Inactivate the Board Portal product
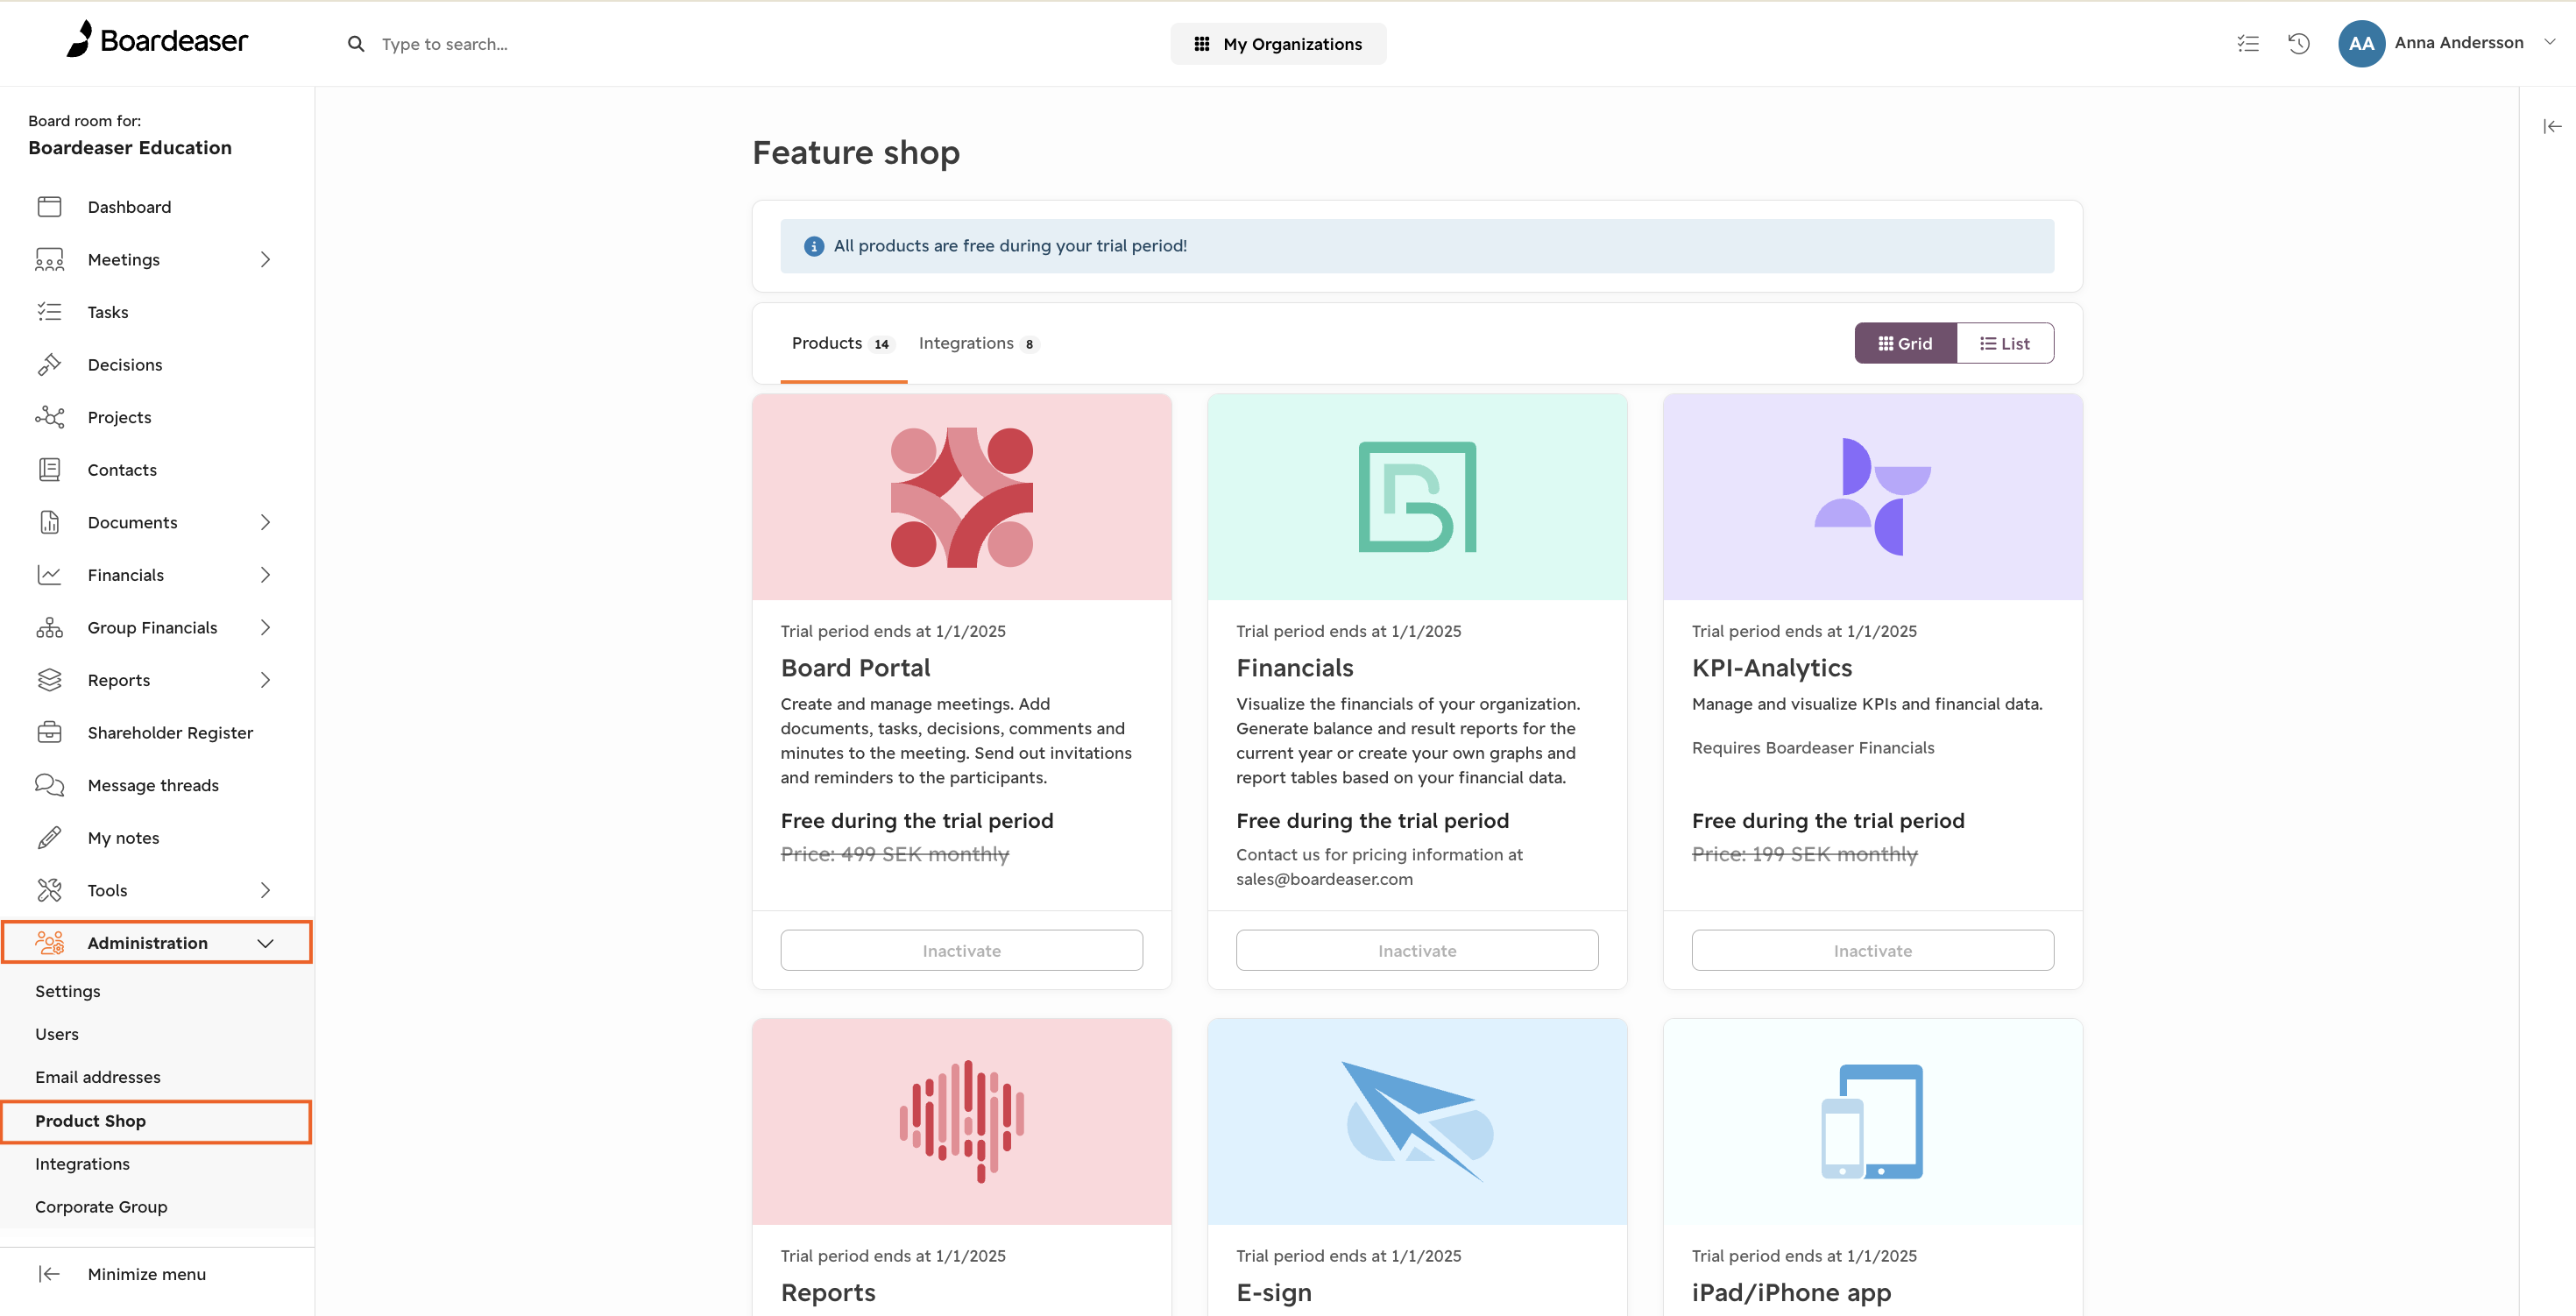 pos(961,950)
